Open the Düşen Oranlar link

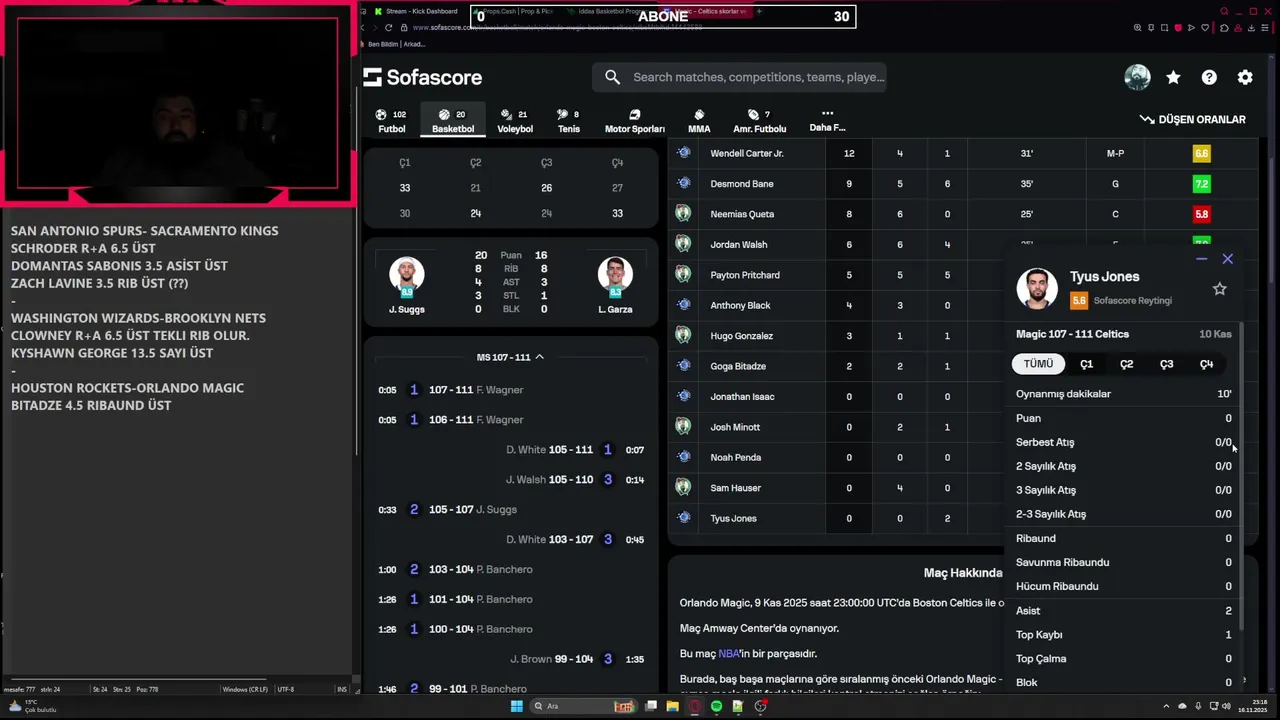click(1192, 119)
